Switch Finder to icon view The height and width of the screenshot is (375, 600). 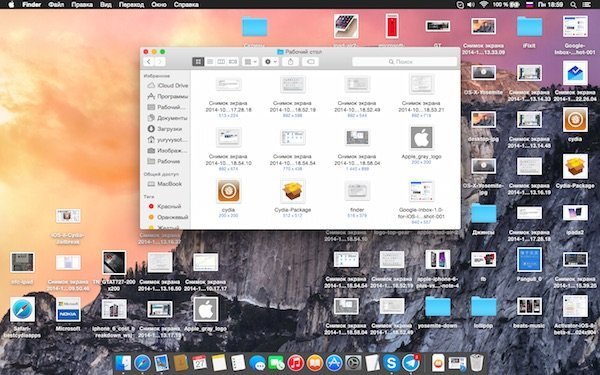pyautogui.click(x=198, y=62)
